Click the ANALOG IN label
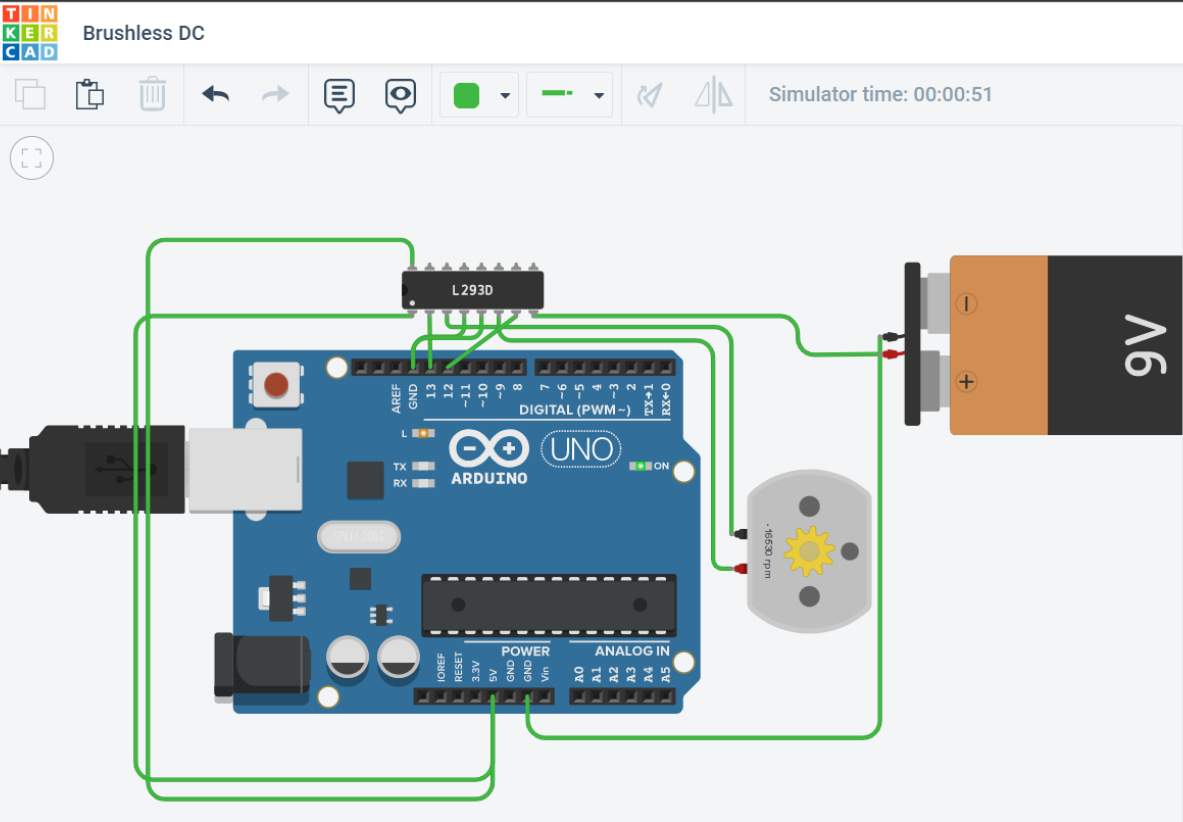The width and height of the screenshot is (1183, 822). coord(631,651)
